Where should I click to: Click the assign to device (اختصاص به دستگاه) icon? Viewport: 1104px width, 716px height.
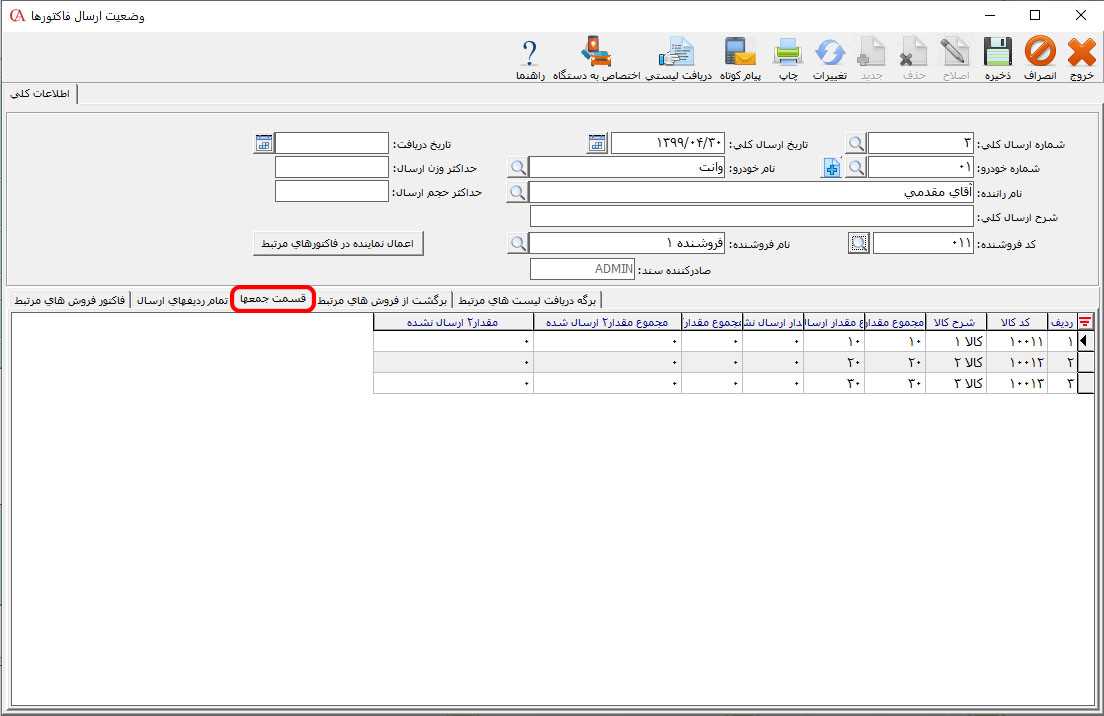[x=597, y=52]
